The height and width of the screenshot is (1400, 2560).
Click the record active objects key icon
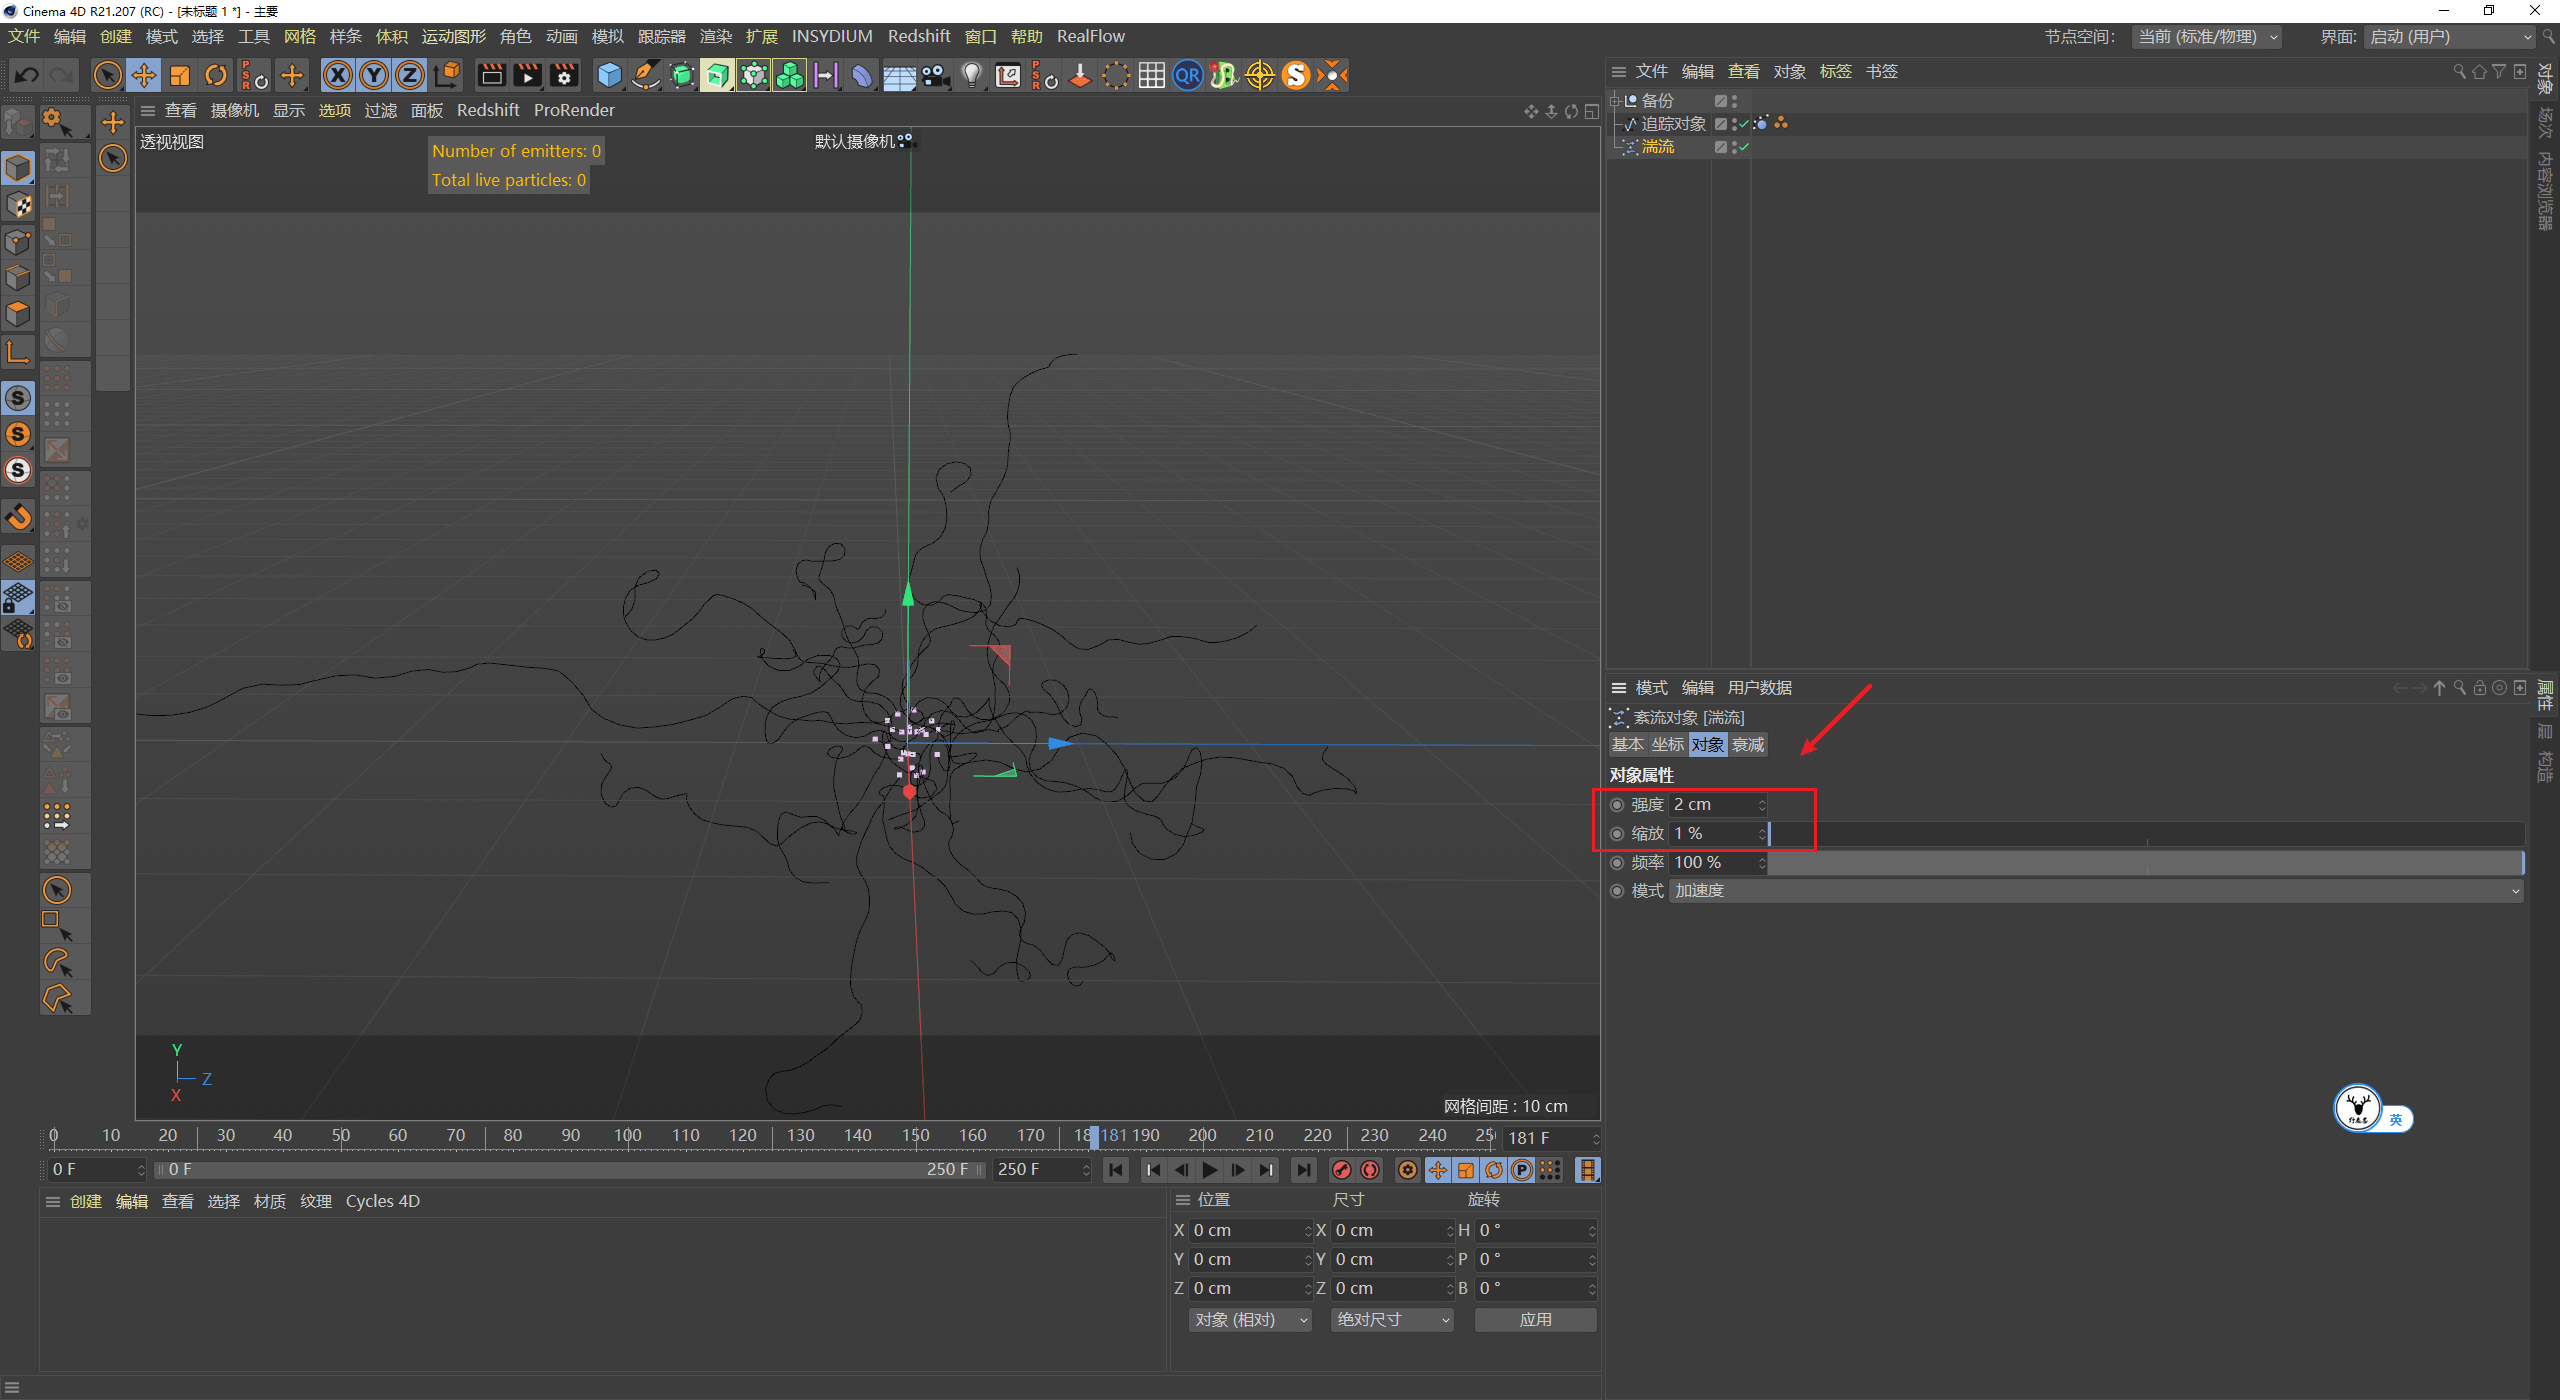(1342, 1170)
